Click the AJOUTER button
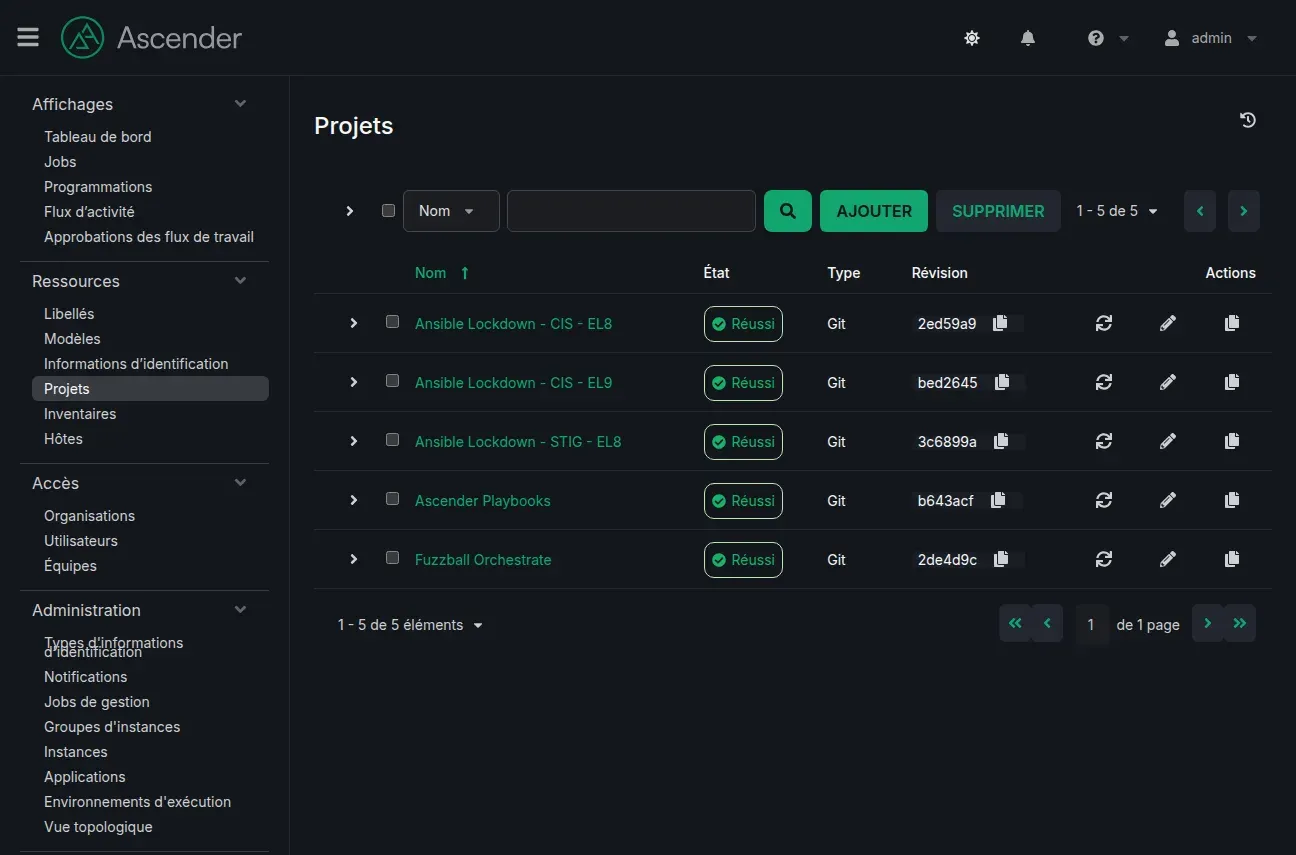Image resolution: width=1296 pixels, height=855 pixels. [874, 211]
